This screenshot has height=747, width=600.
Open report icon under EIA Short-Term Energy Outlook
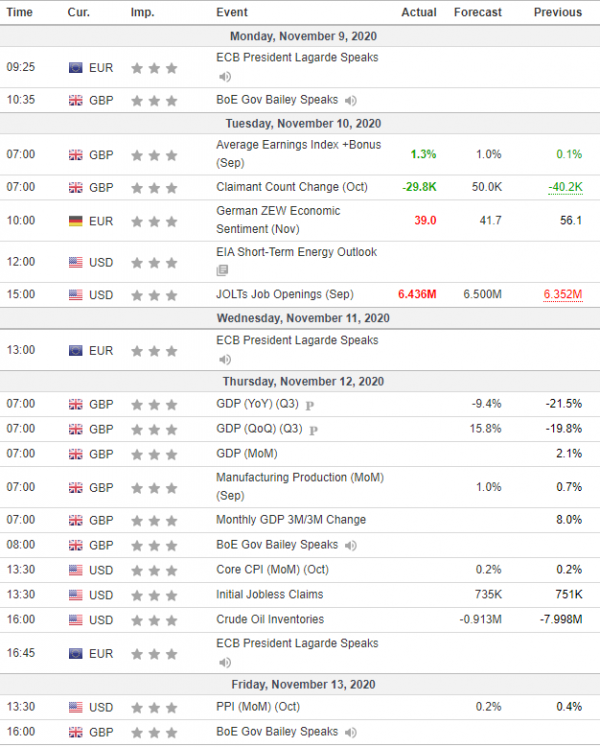223,271
